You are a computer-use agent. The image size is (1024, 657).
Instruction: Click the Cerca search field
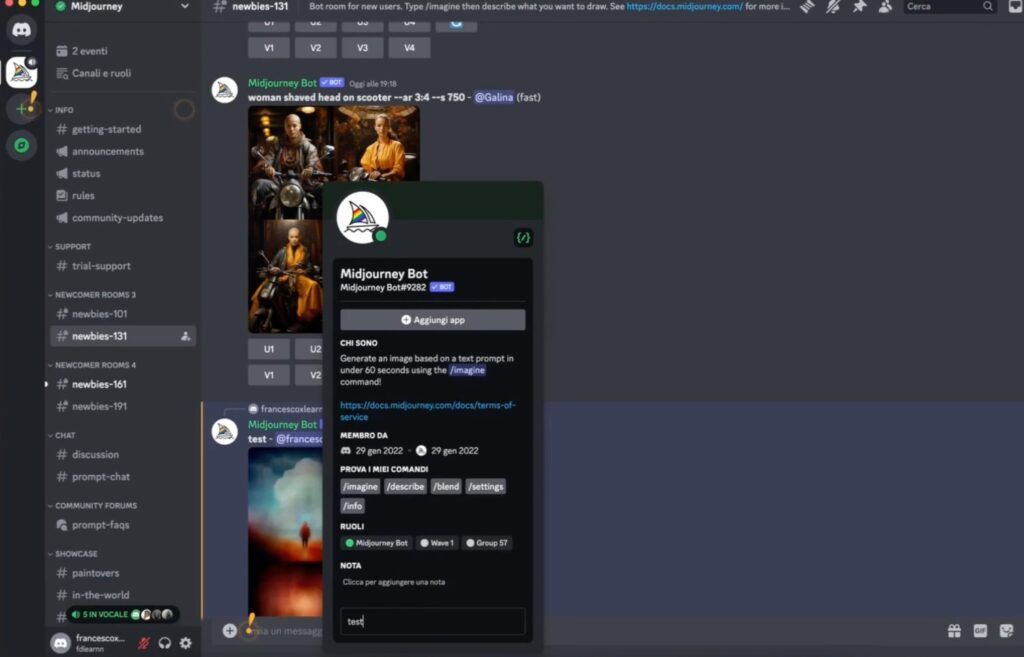(950, 7)
